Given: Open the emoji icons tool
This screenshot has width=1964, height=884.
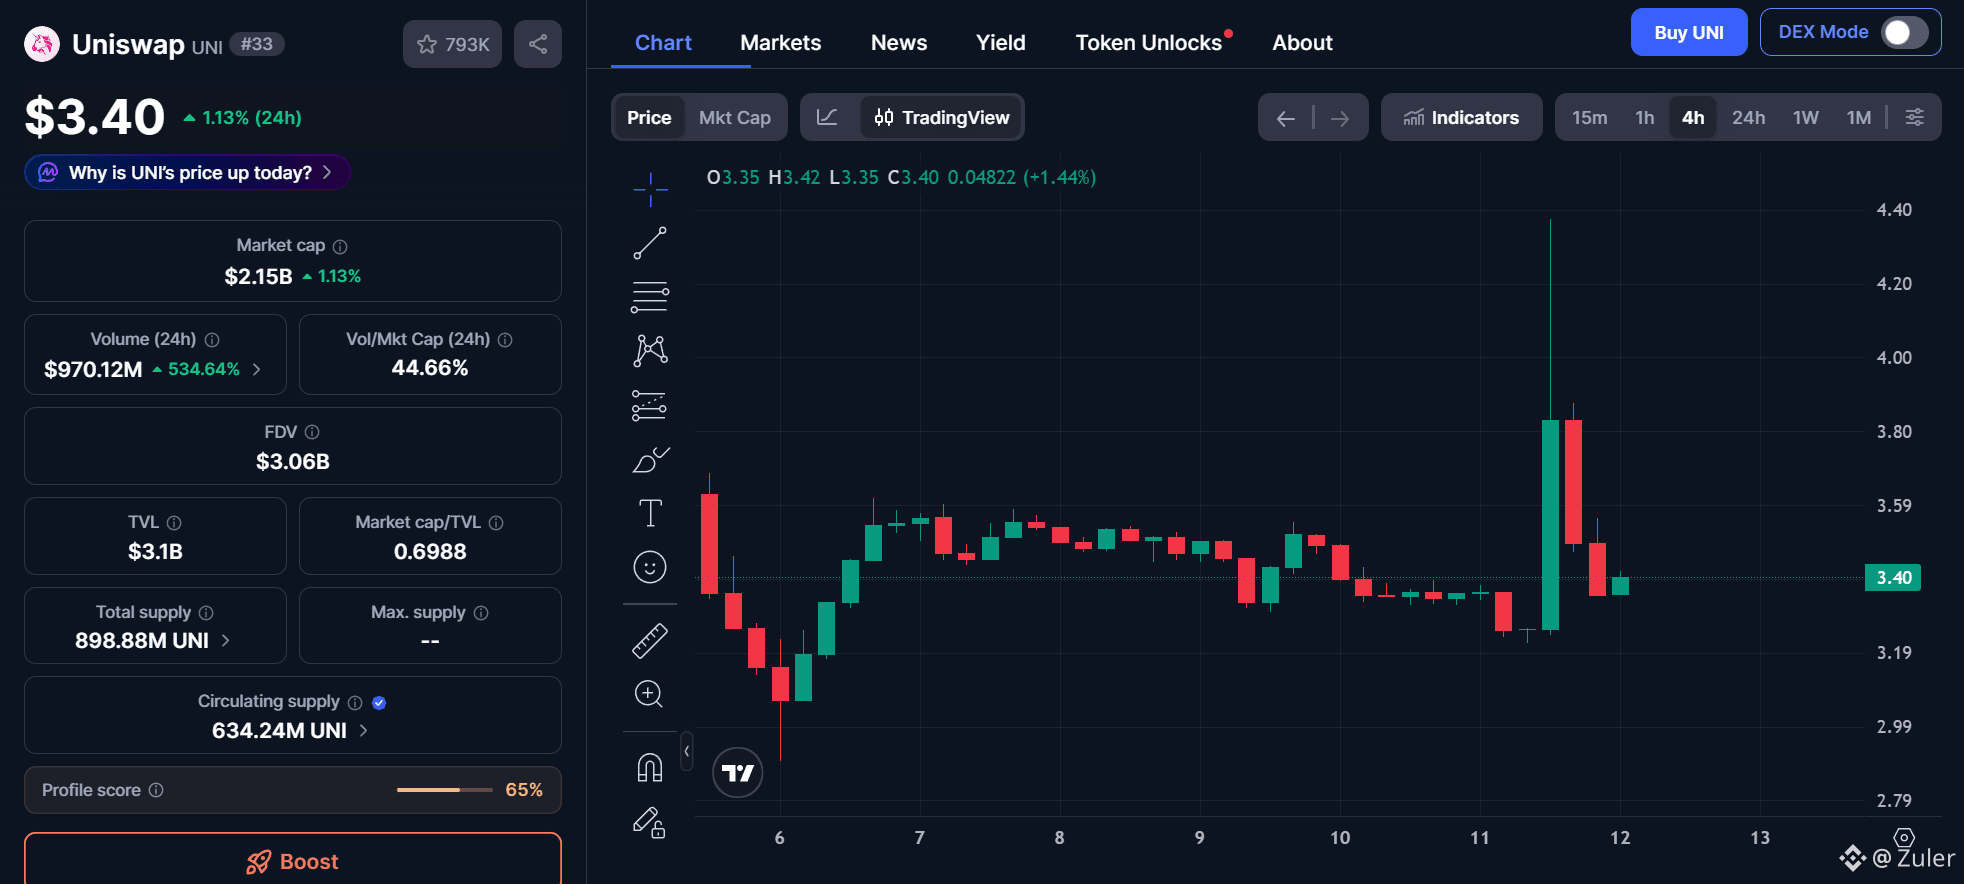Looking at the screenshot, I should (650, 567).
